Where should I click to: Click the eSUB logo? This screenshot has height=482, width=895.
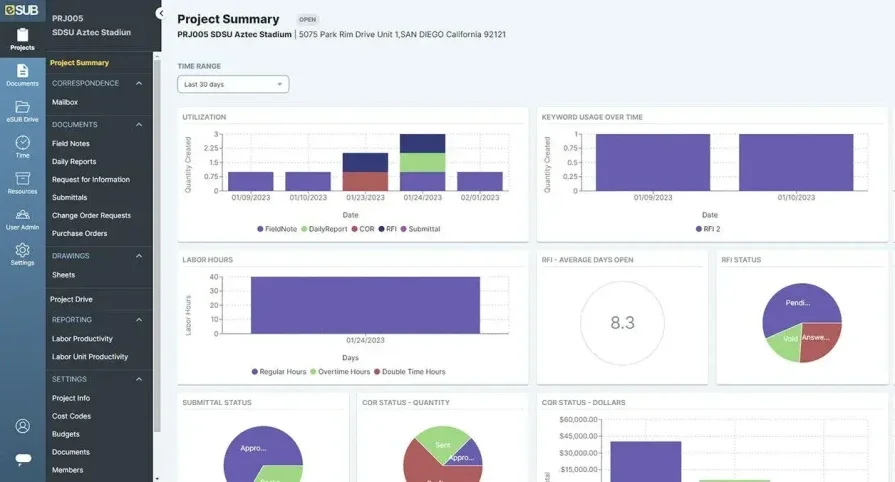[x=22, y=10]
